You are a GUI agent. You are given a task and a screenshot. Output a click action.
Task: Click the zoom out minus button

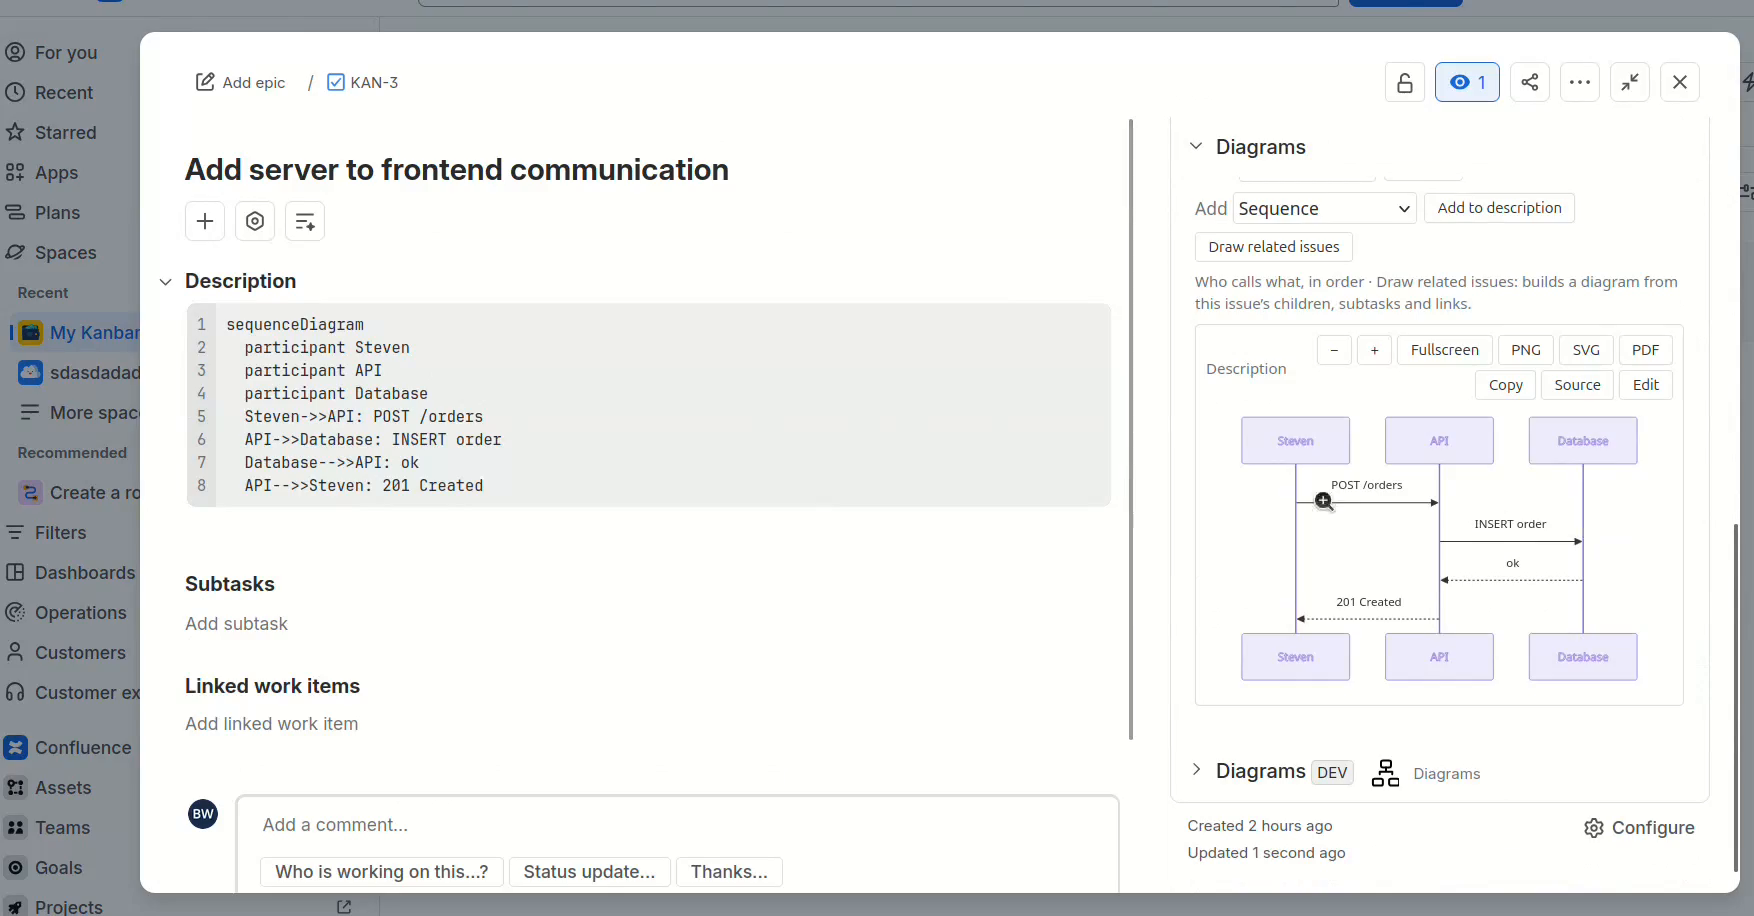[1334, 350]
